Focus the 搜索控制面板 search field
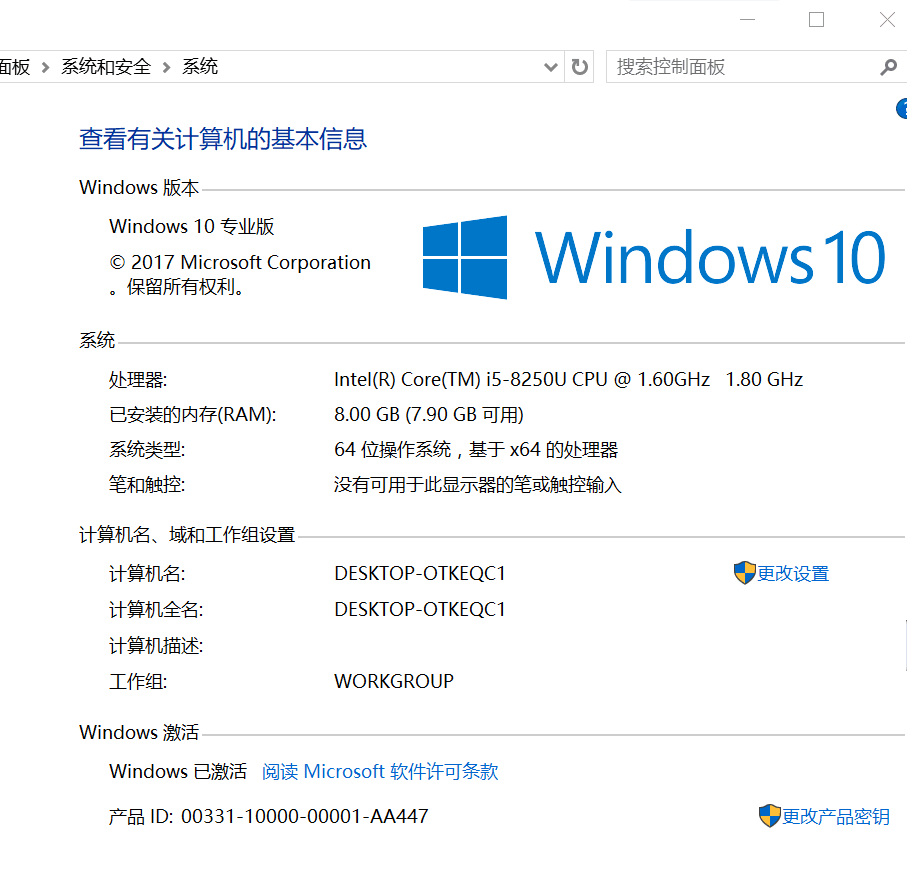The width and height of the screenshot is (907, 880). [740, 67]
